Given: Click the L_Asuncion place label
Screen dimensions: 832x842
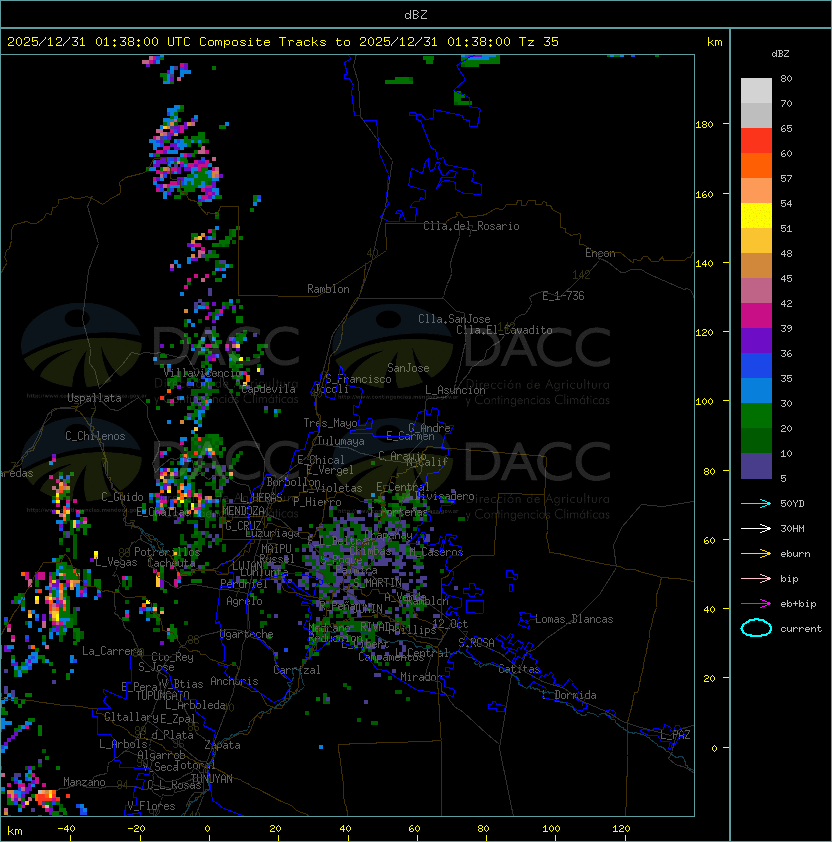Looking at the screenshot, I should [x=455, y=390].
